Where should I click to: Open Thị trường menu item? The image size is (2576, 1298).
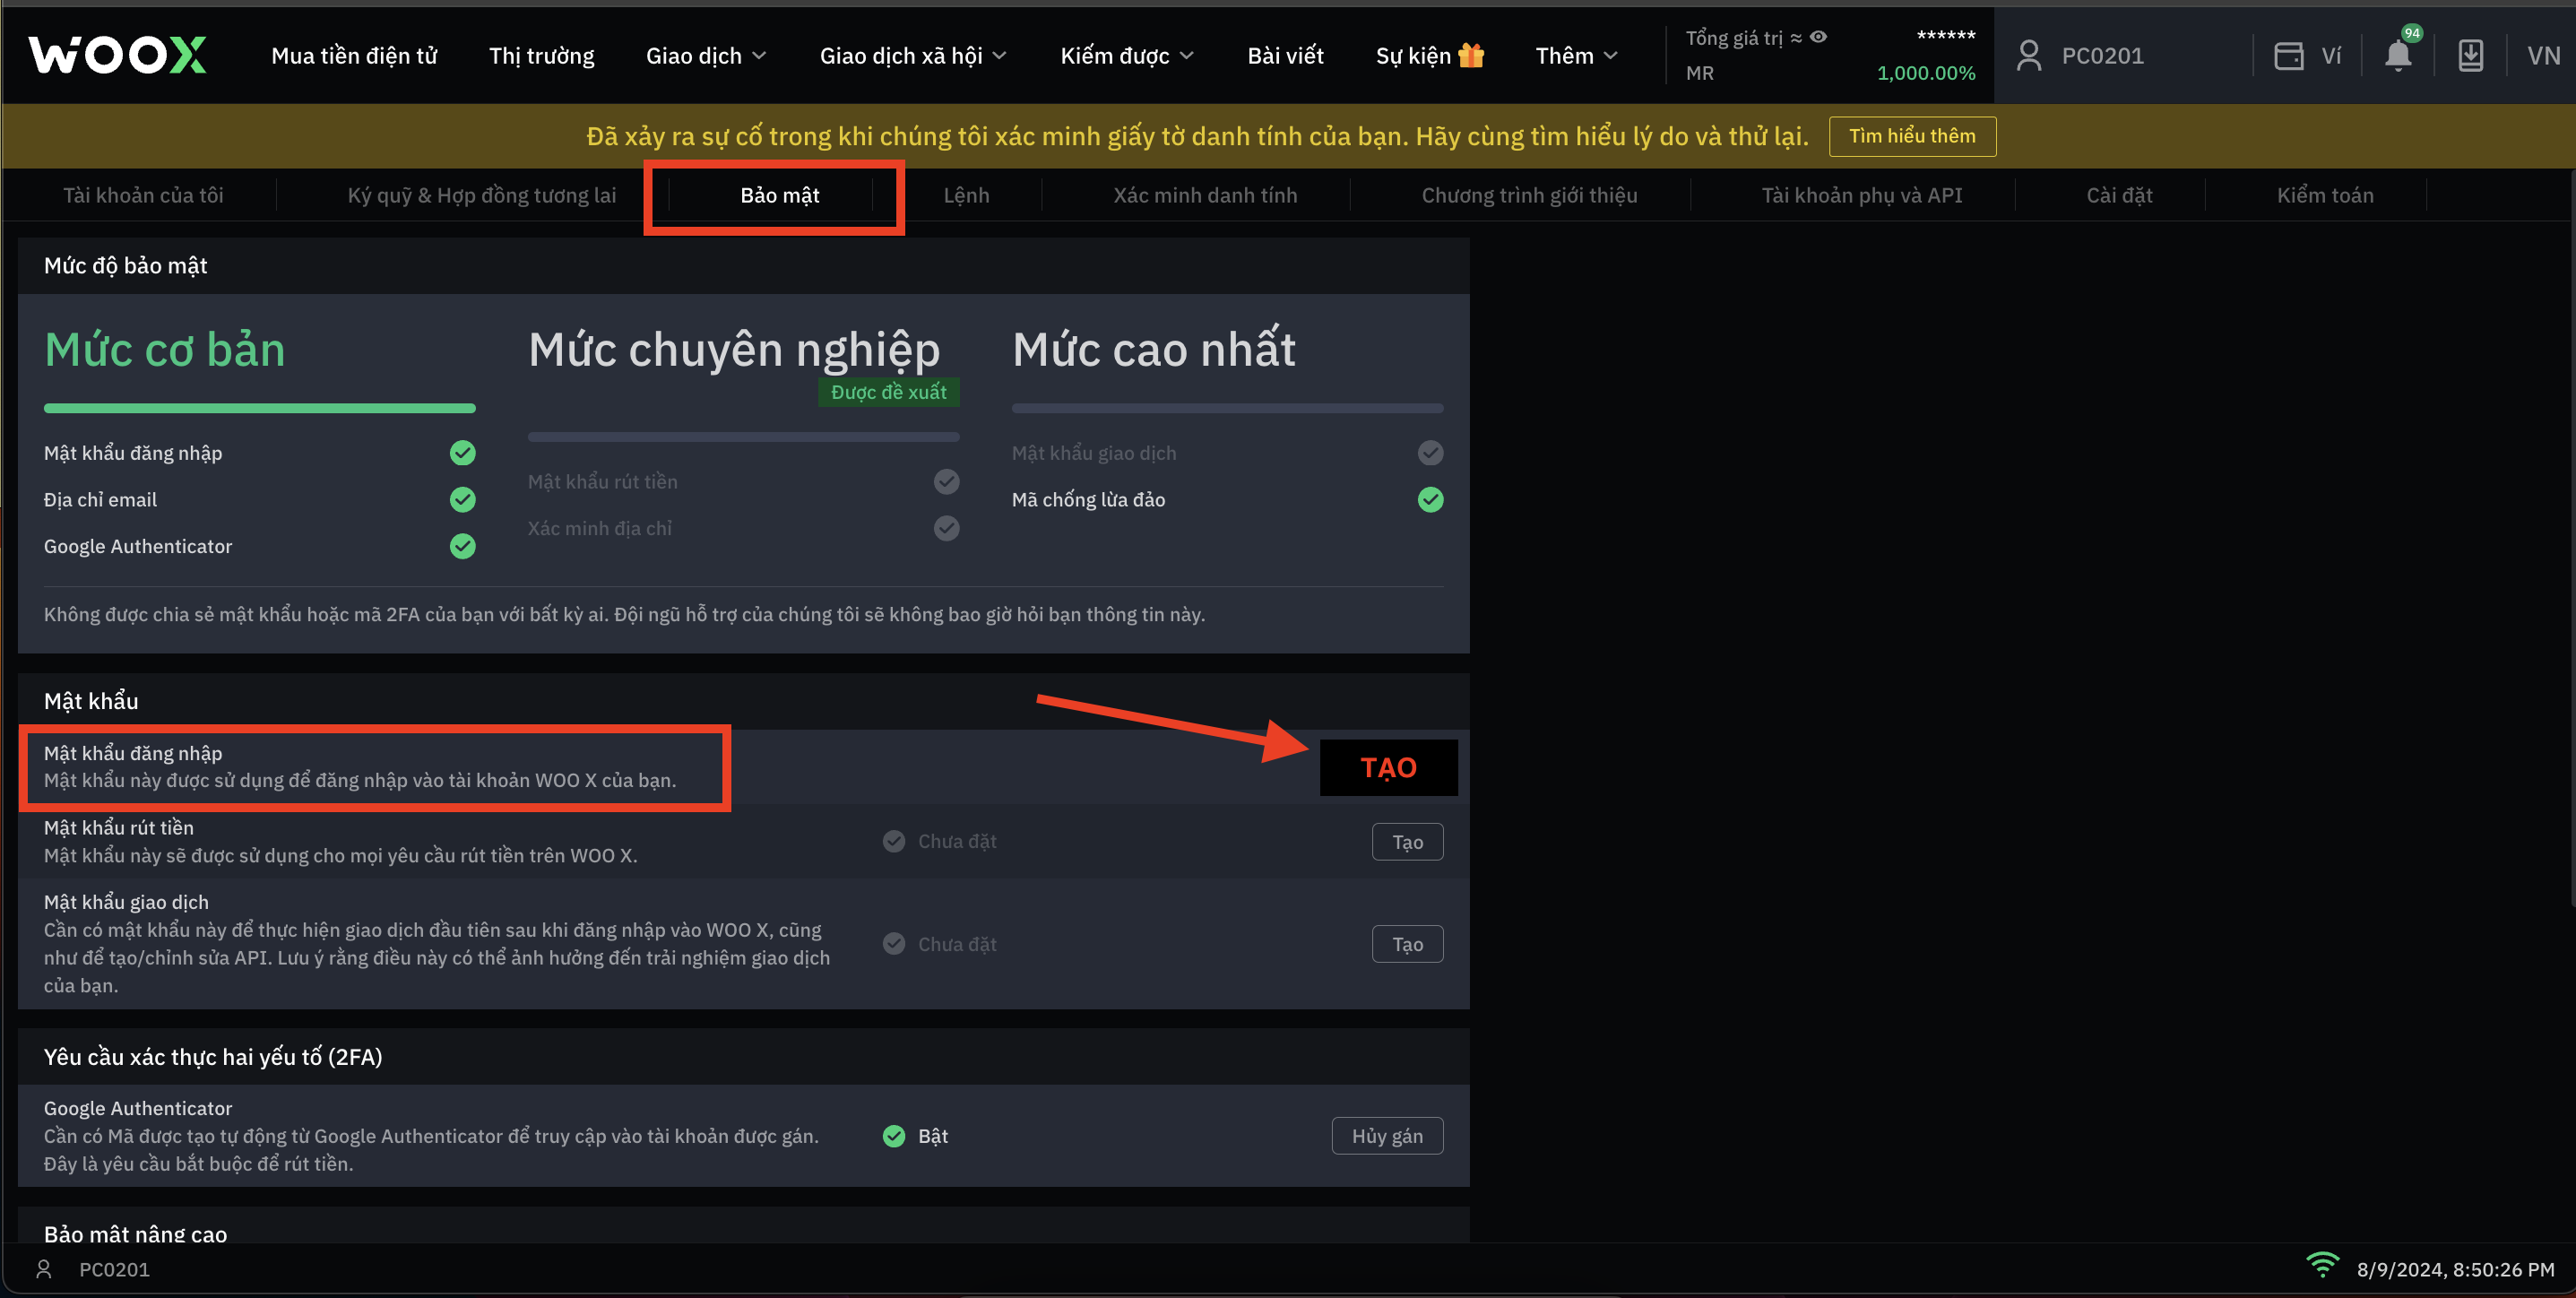pyautogui.click(x=541, y=55)
